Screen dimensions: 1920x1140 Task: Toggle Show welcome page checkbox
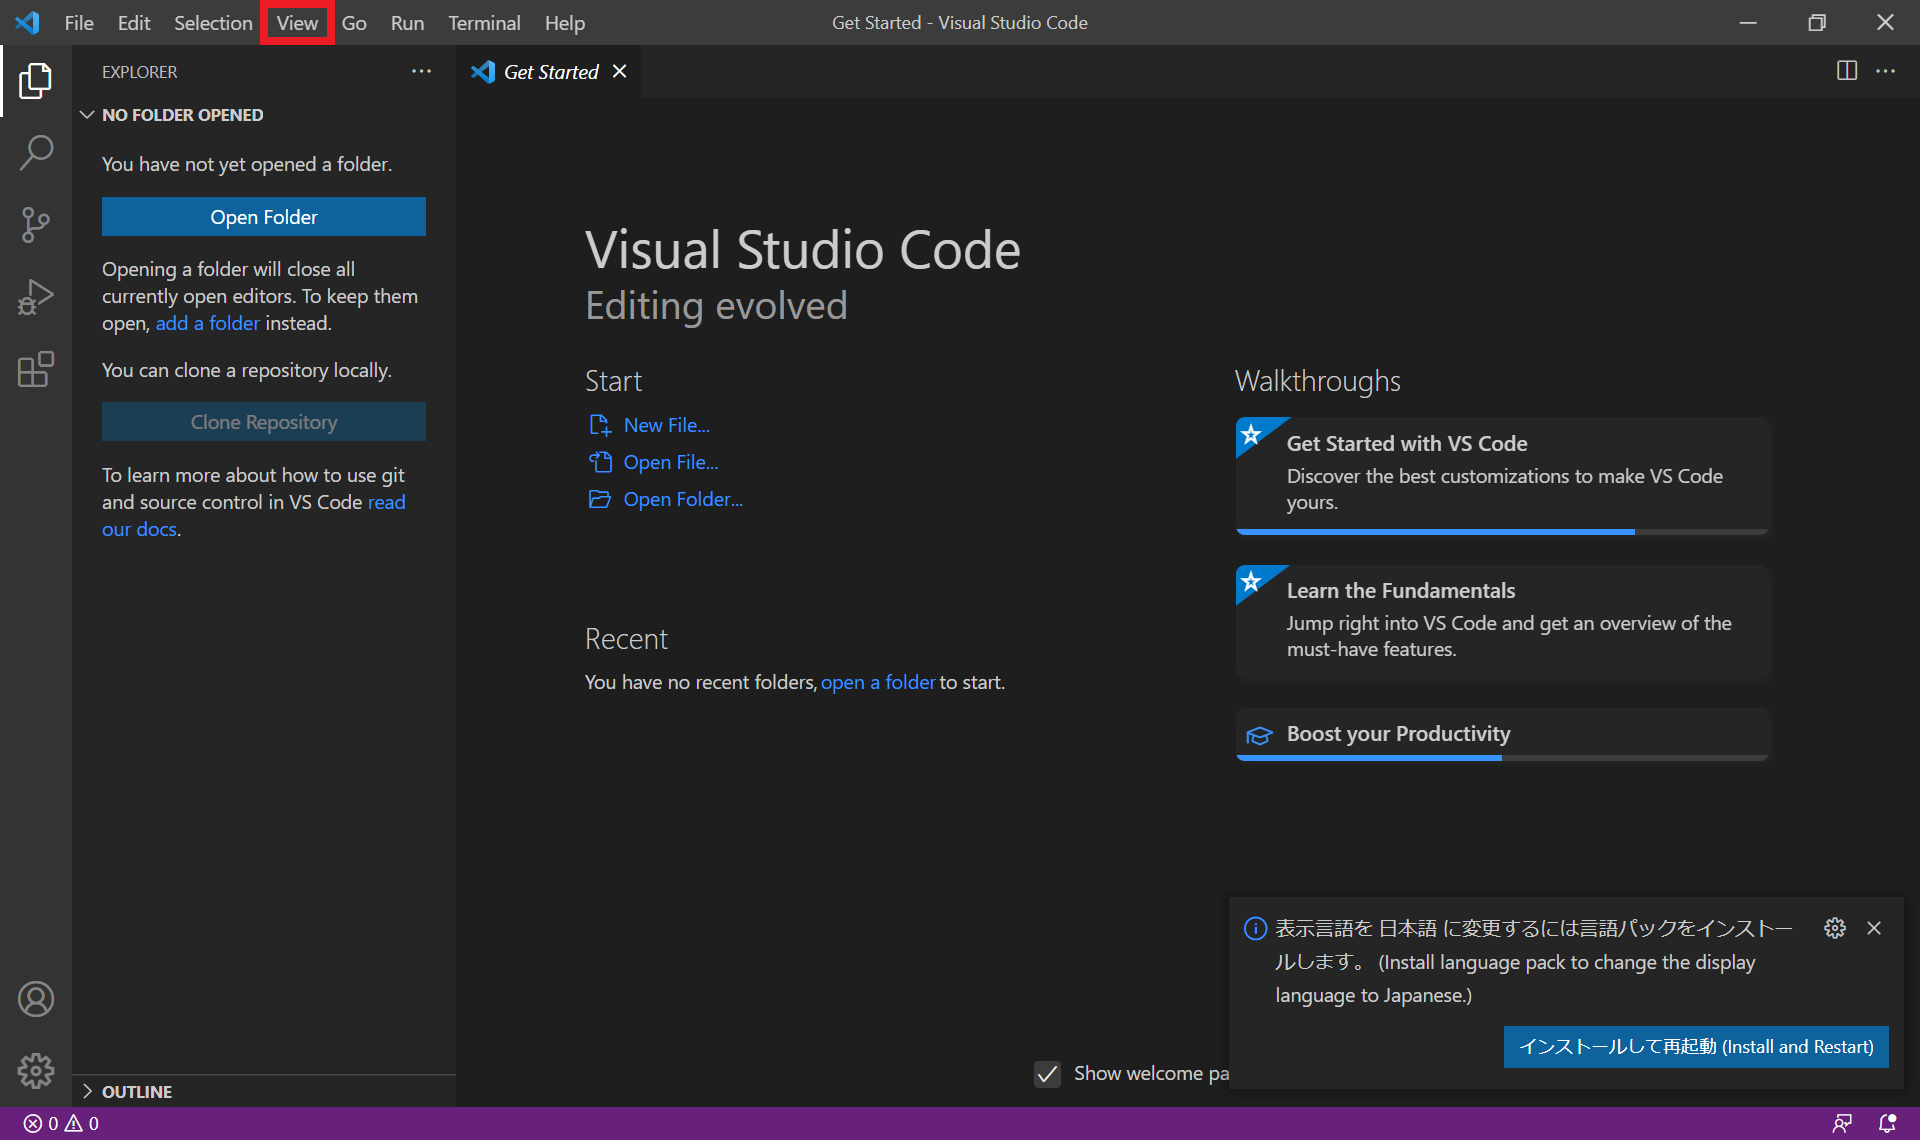[1047, 1074]
